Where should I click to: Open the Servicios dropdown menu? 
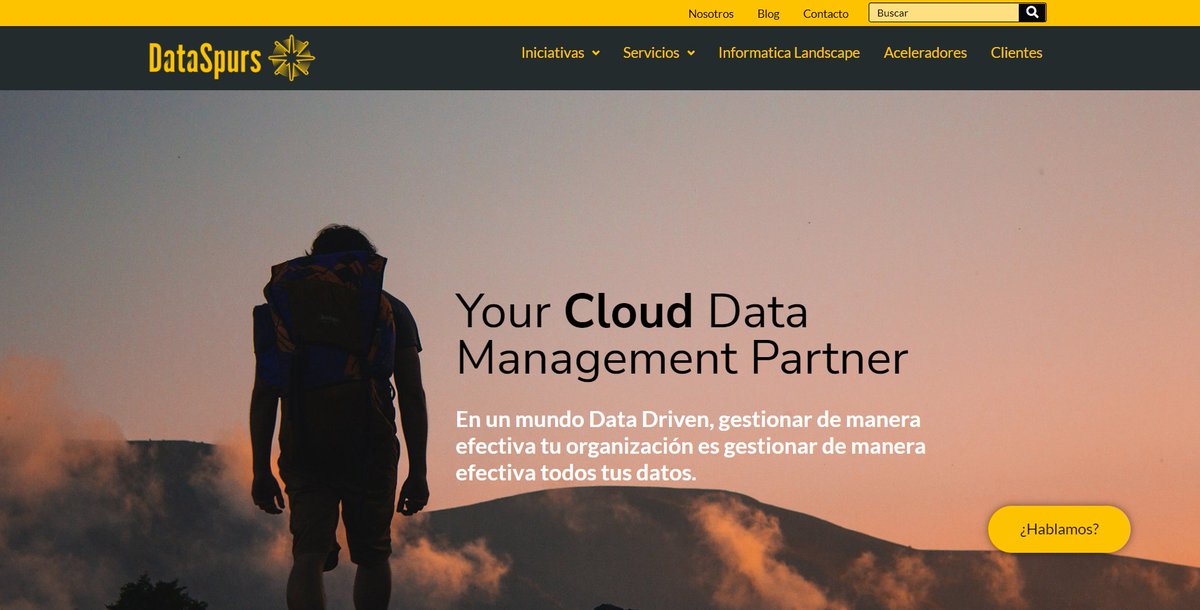652,52
